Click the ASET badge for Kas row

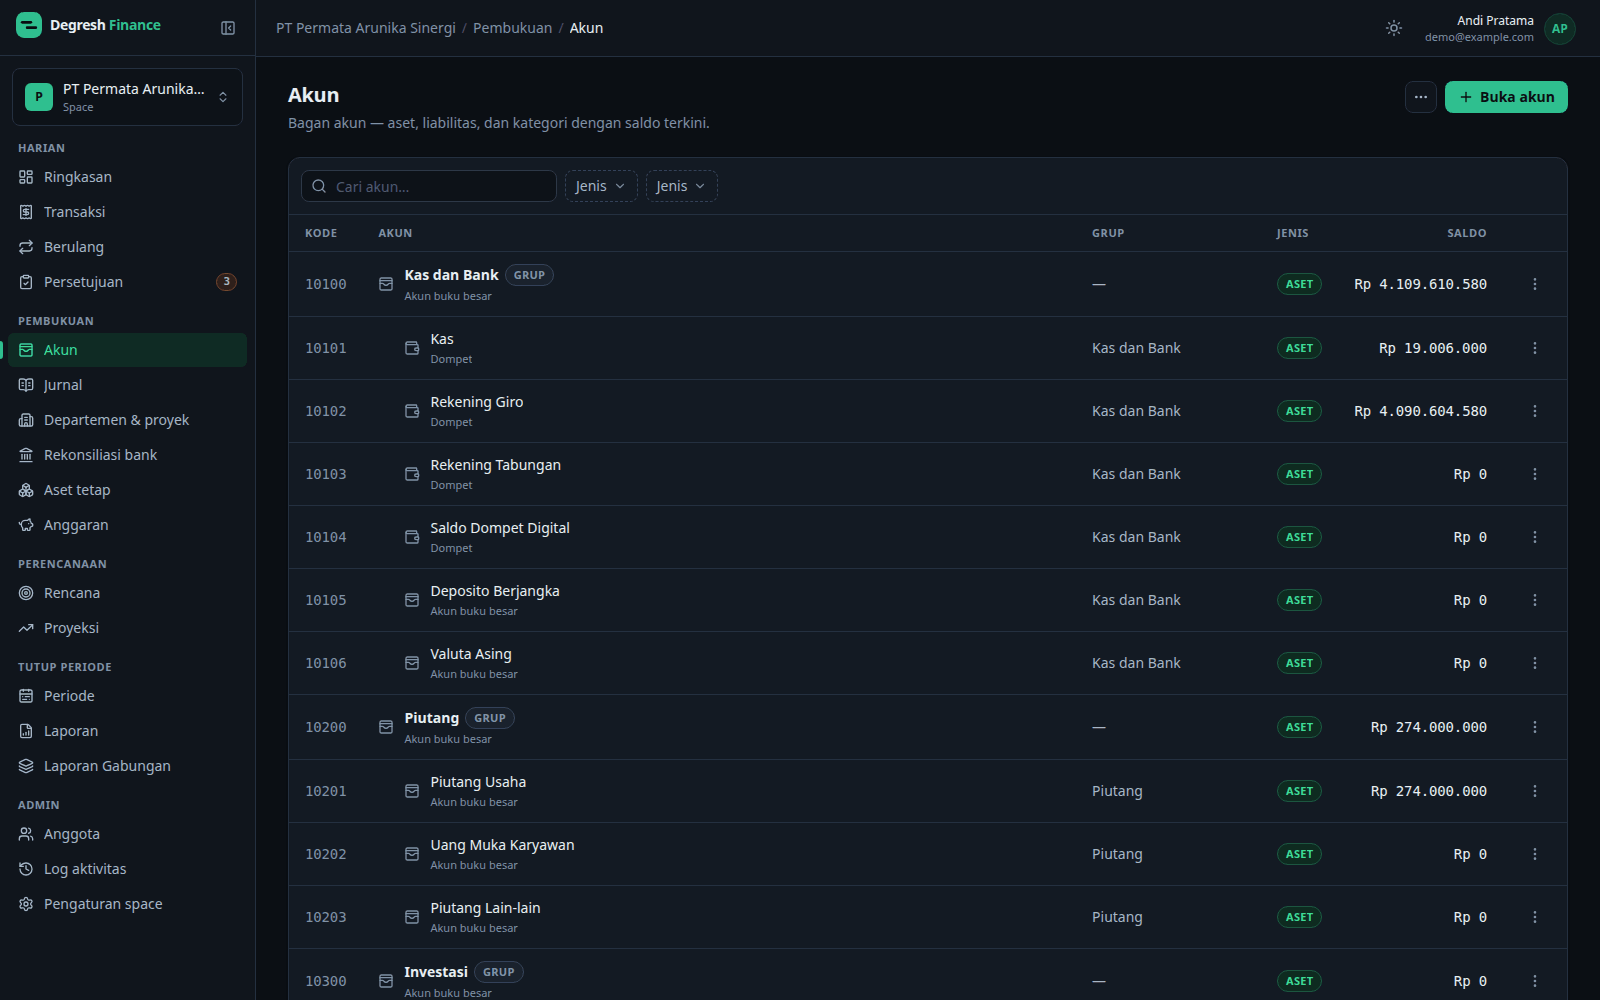coord(1299,348)
